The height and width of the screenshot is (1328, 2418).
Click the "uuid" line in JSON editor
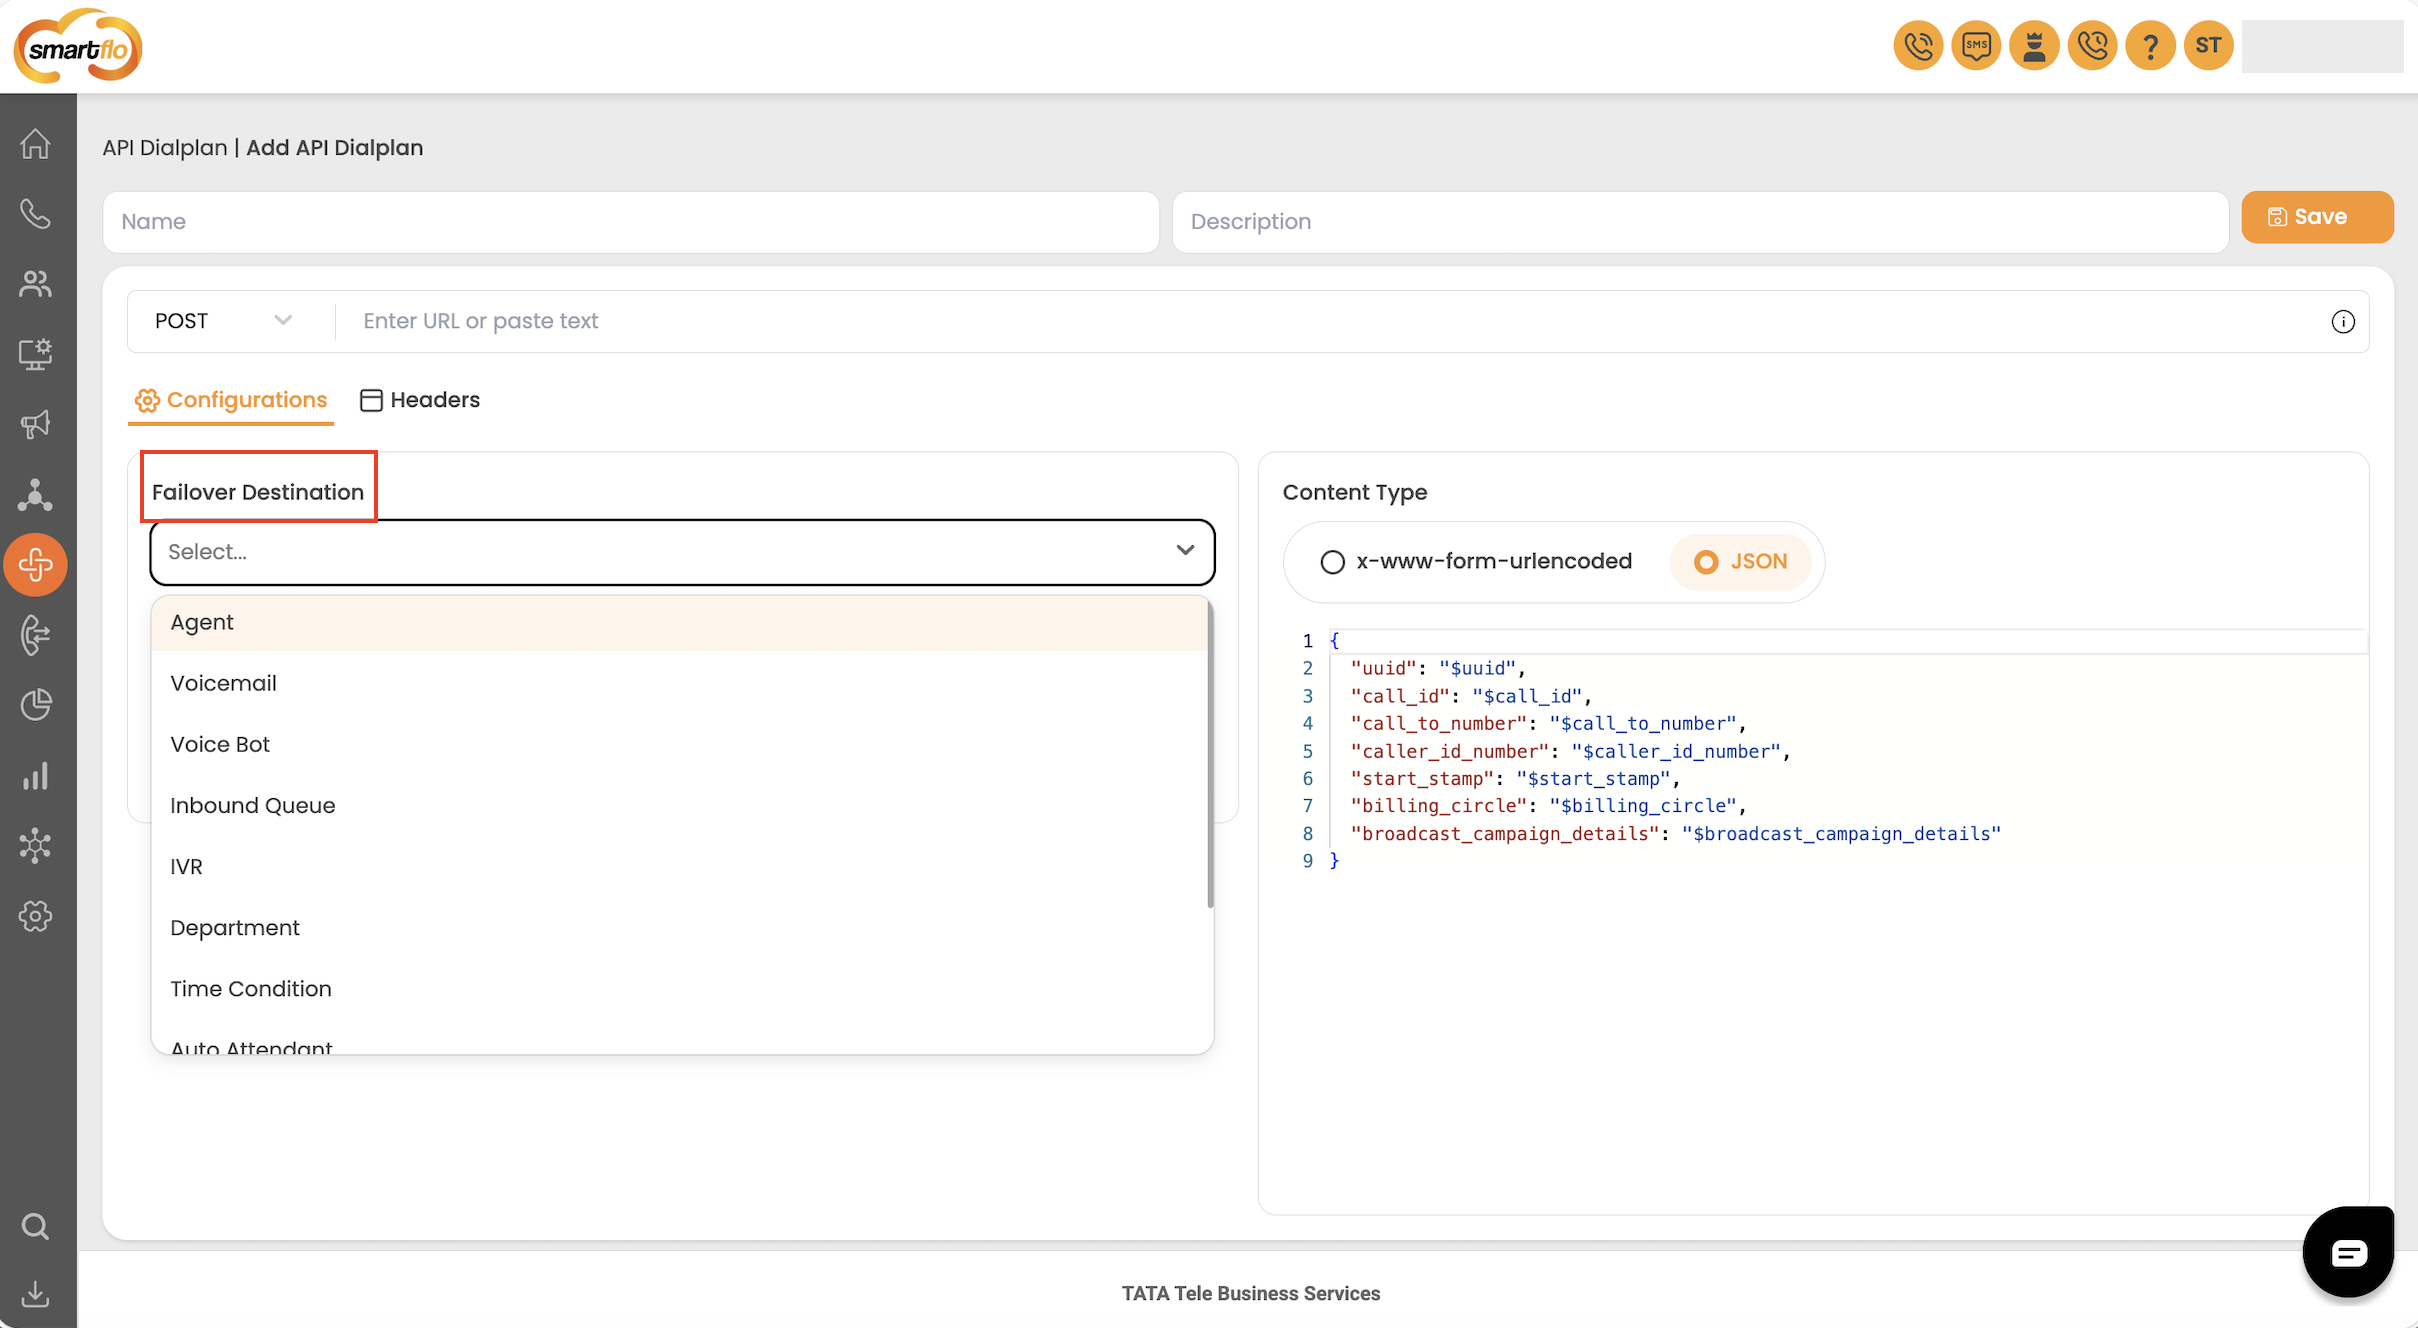click(1438, 669)
